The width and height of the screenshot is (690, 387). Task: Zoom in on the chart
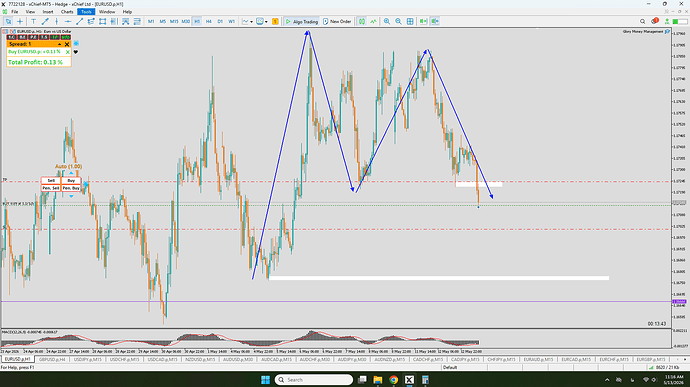coord(387,21)
